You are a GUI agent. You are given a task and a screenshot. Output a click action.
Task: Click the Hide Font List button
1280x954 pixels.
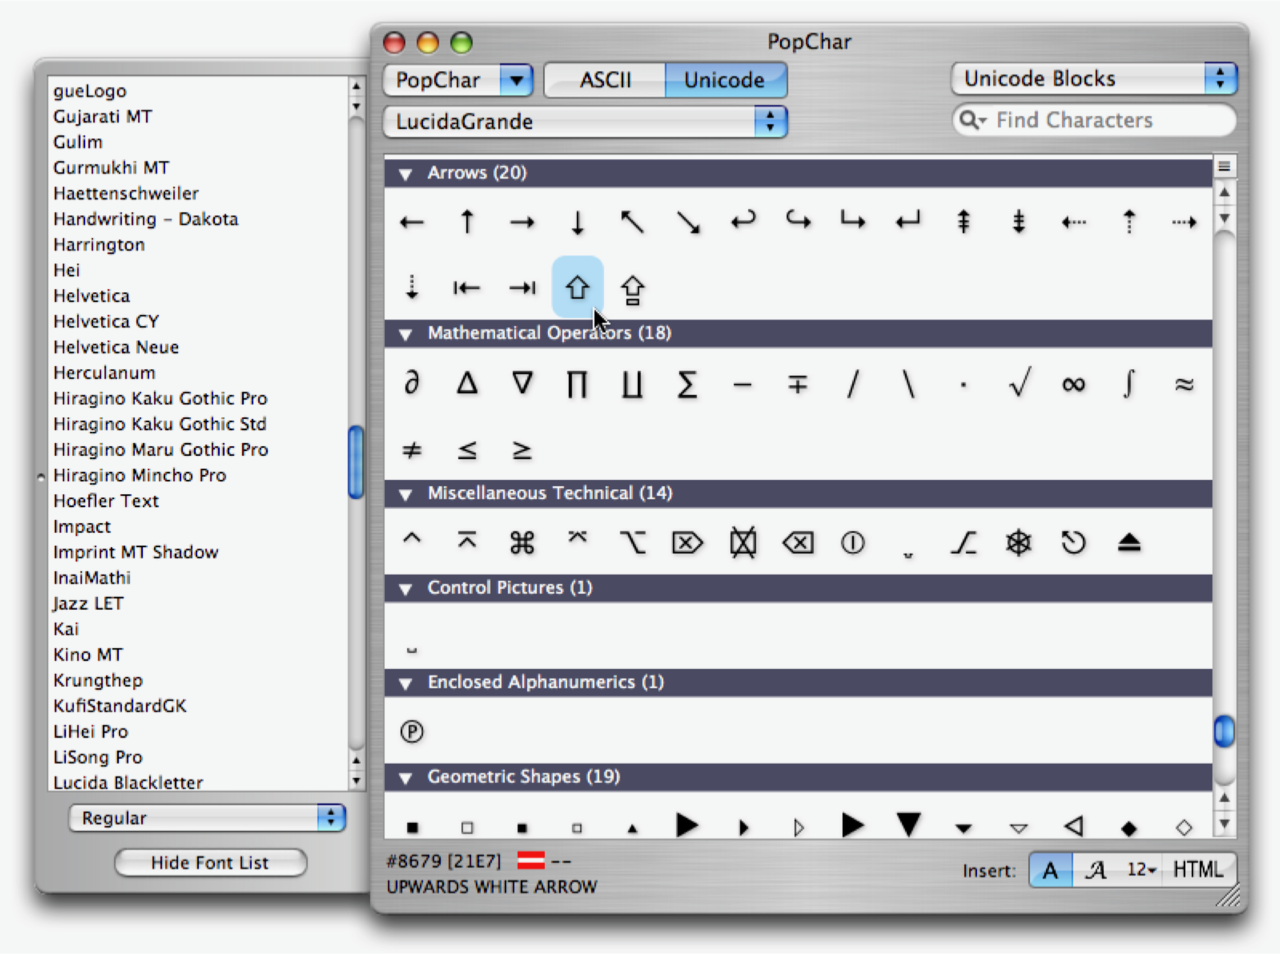[x=210, y=863]
